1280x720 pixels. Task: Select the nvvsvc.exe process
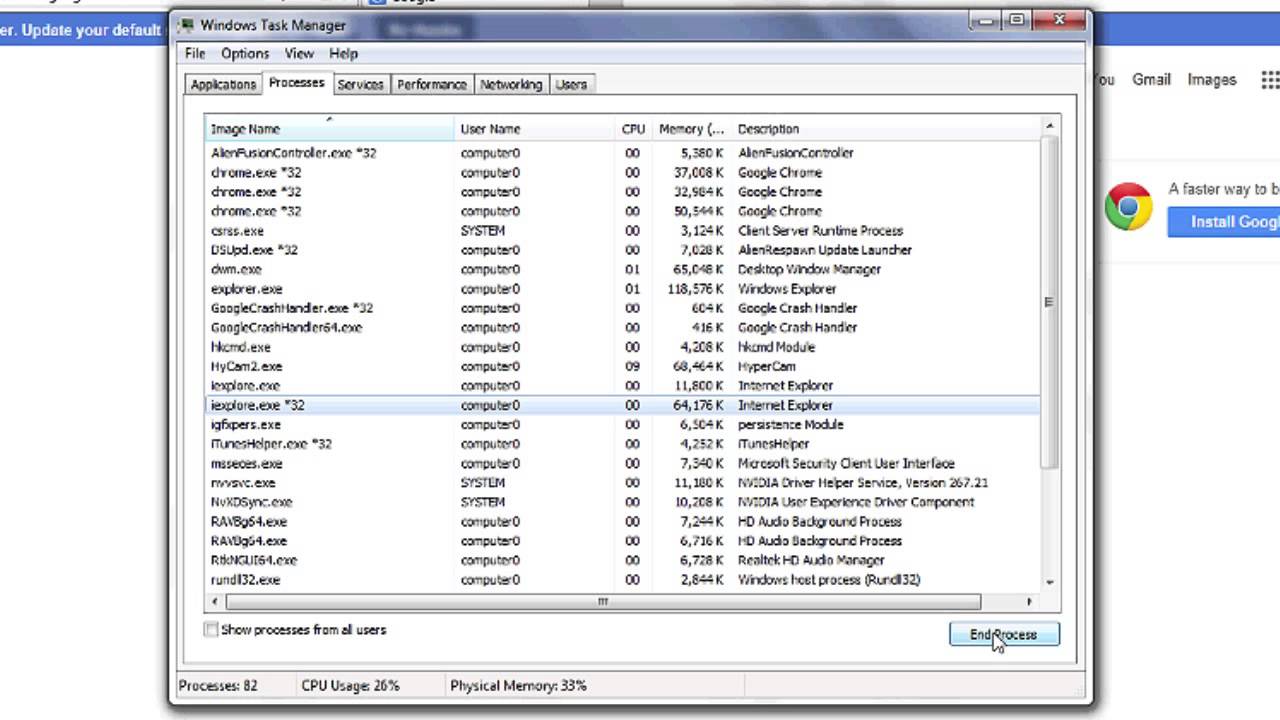tap(622, 483)
